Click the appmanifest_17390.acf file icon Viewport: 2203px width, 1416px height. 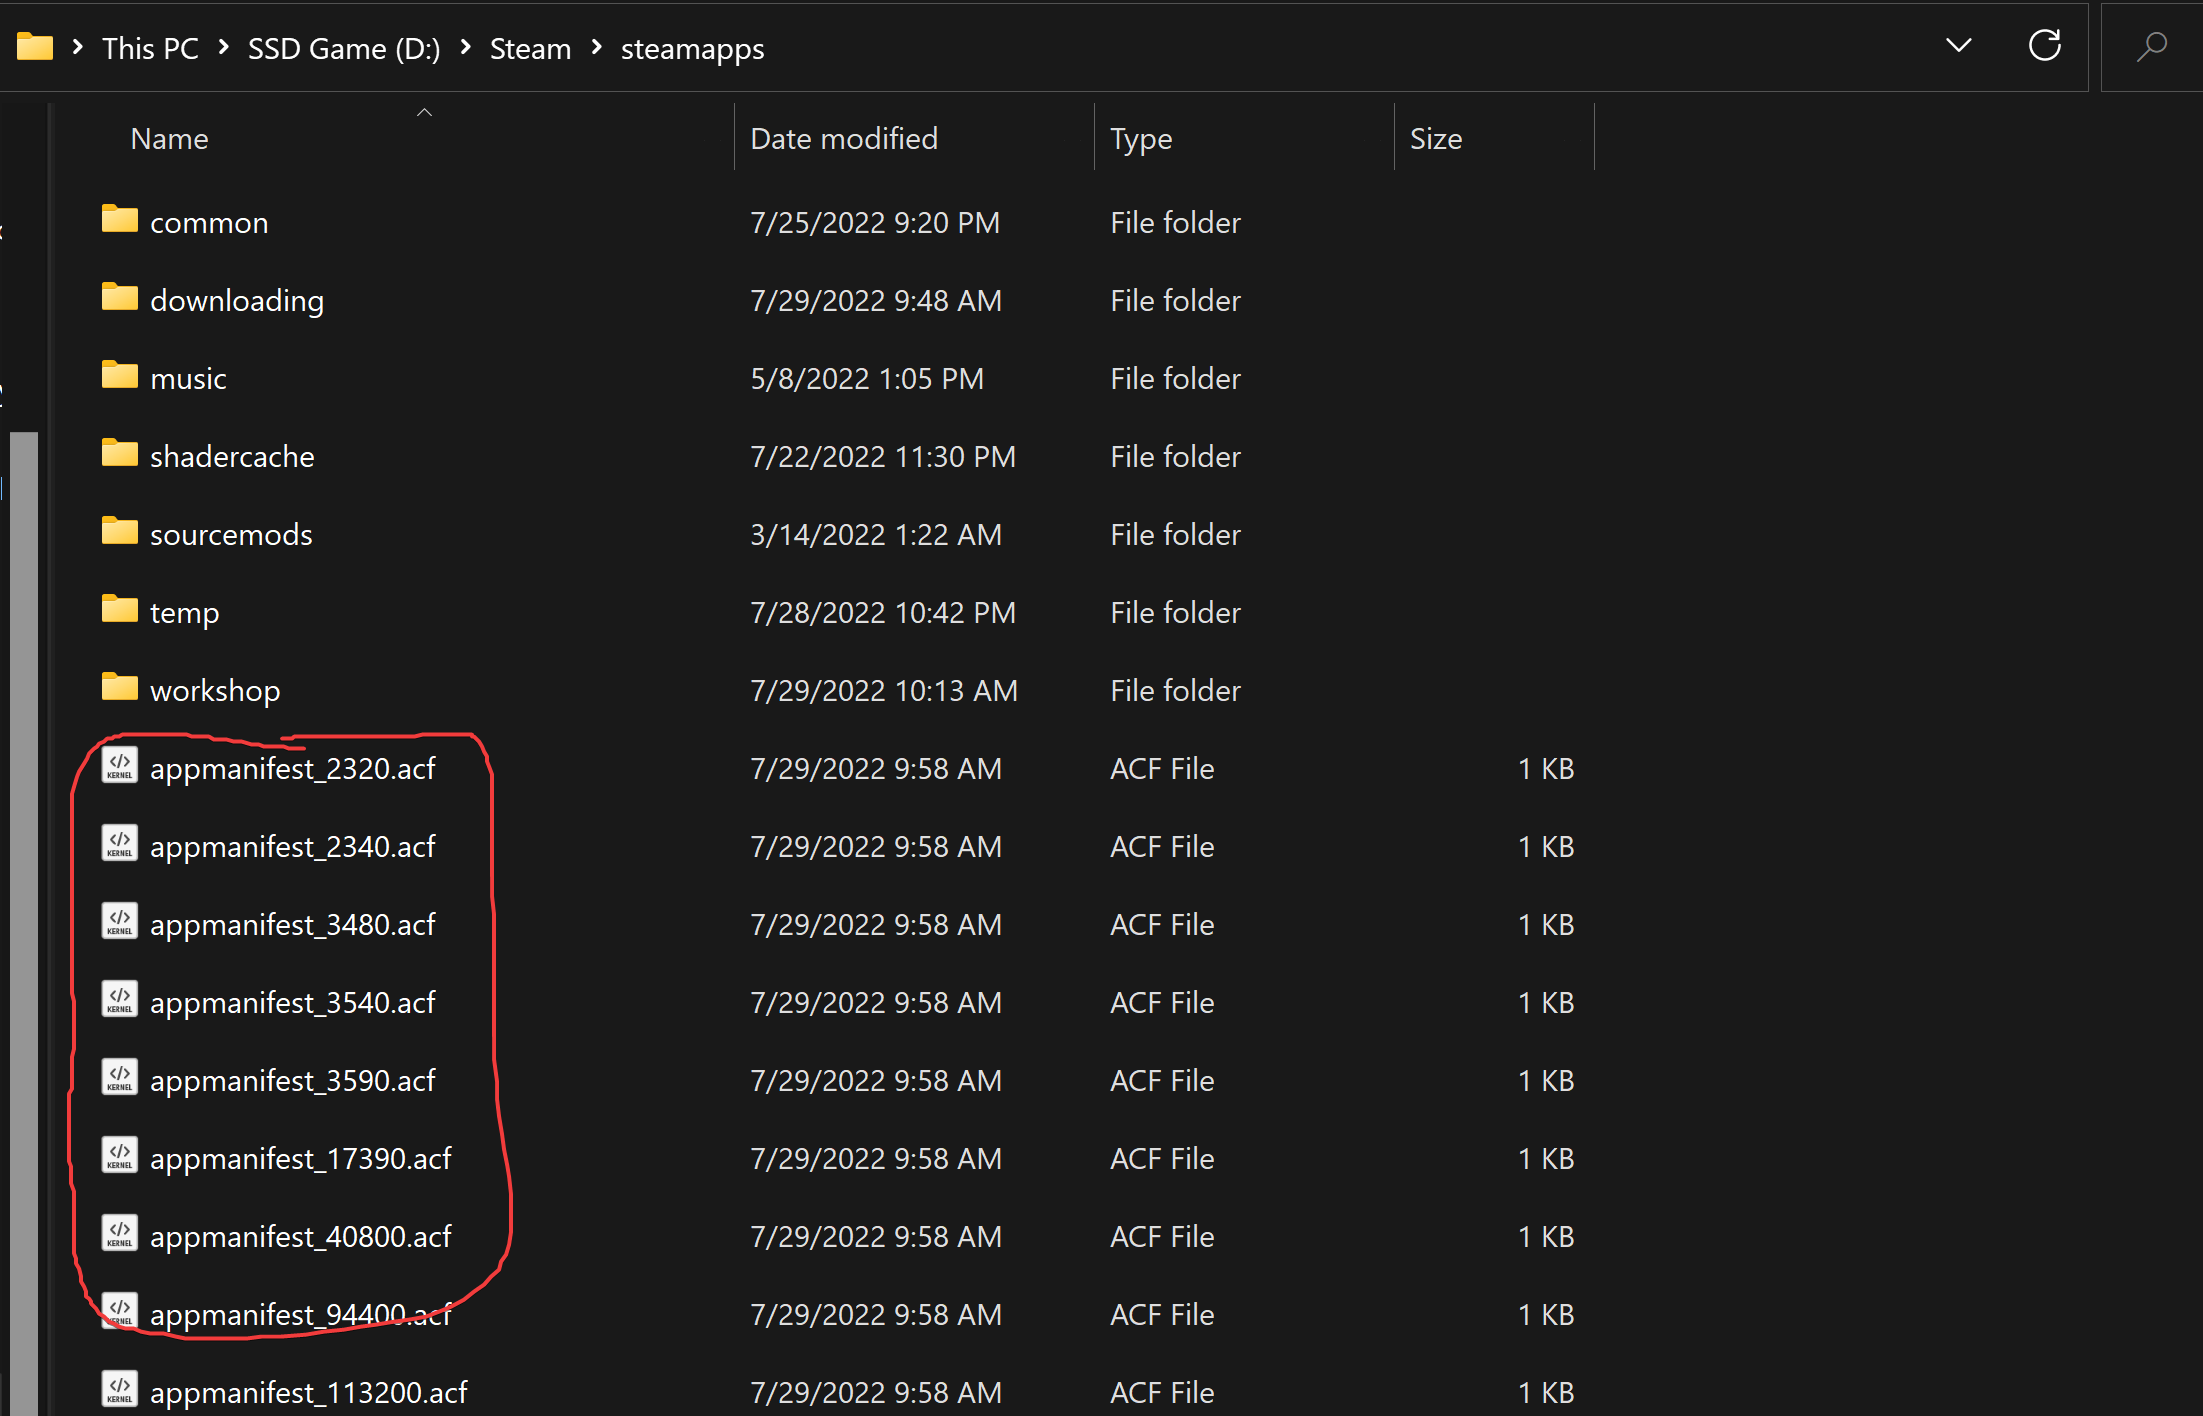click(120, 1156)
